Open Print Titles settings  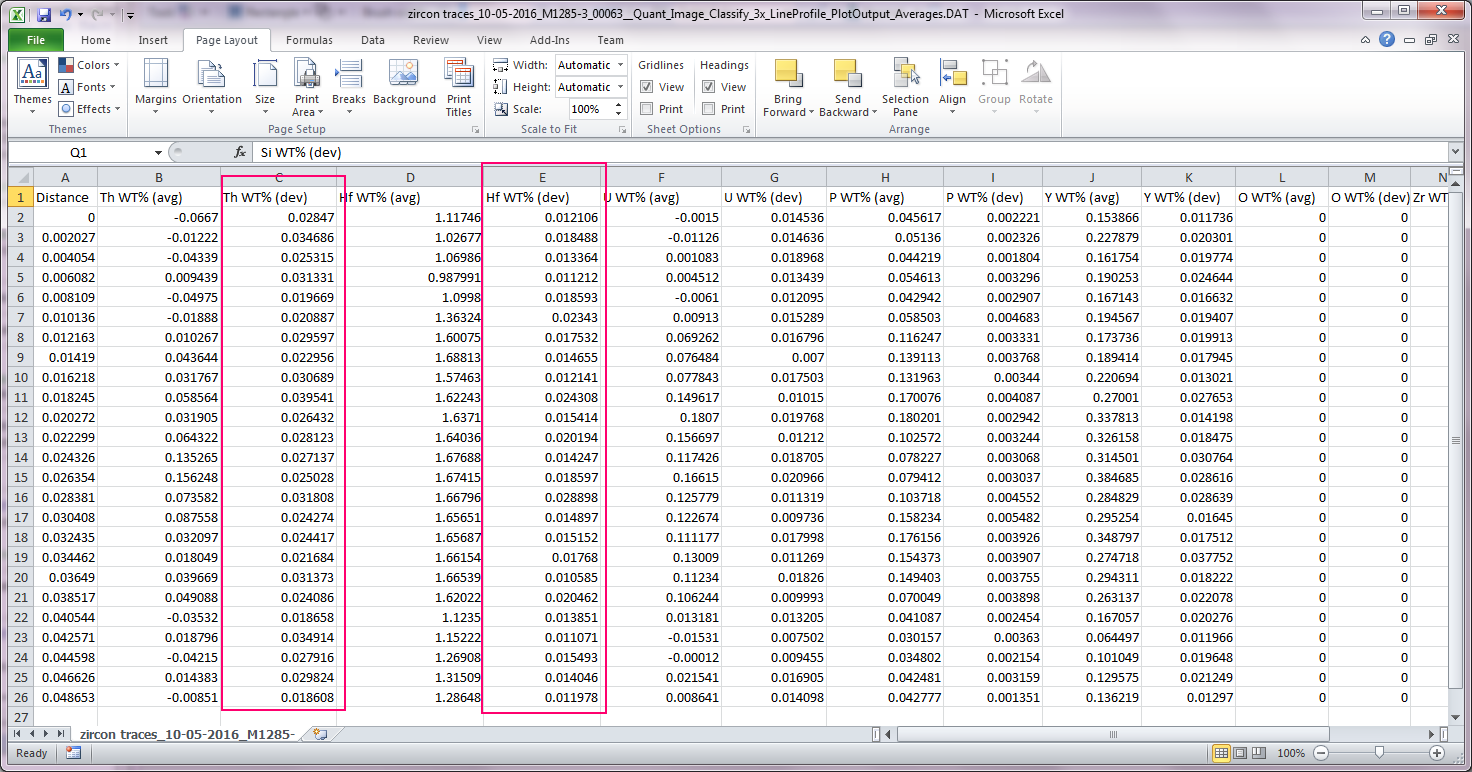[x=459, y=85]
